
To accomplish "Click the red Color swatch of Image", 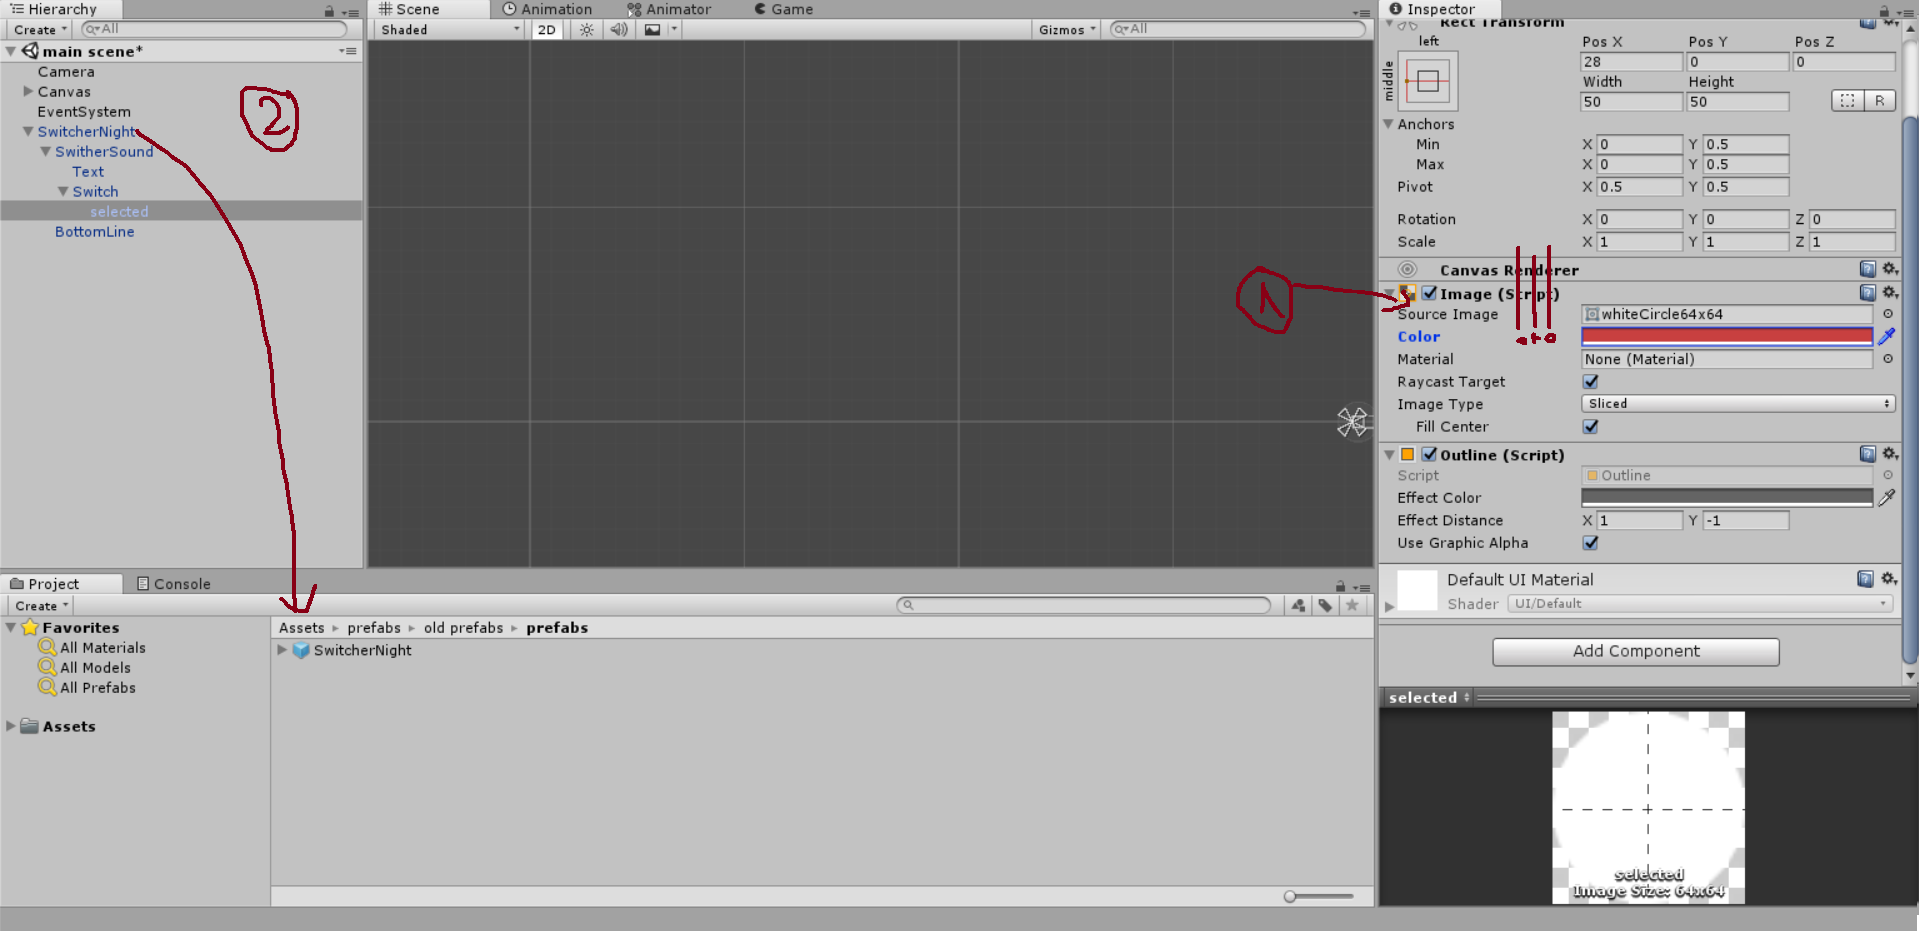I will tap(1726, 336).
